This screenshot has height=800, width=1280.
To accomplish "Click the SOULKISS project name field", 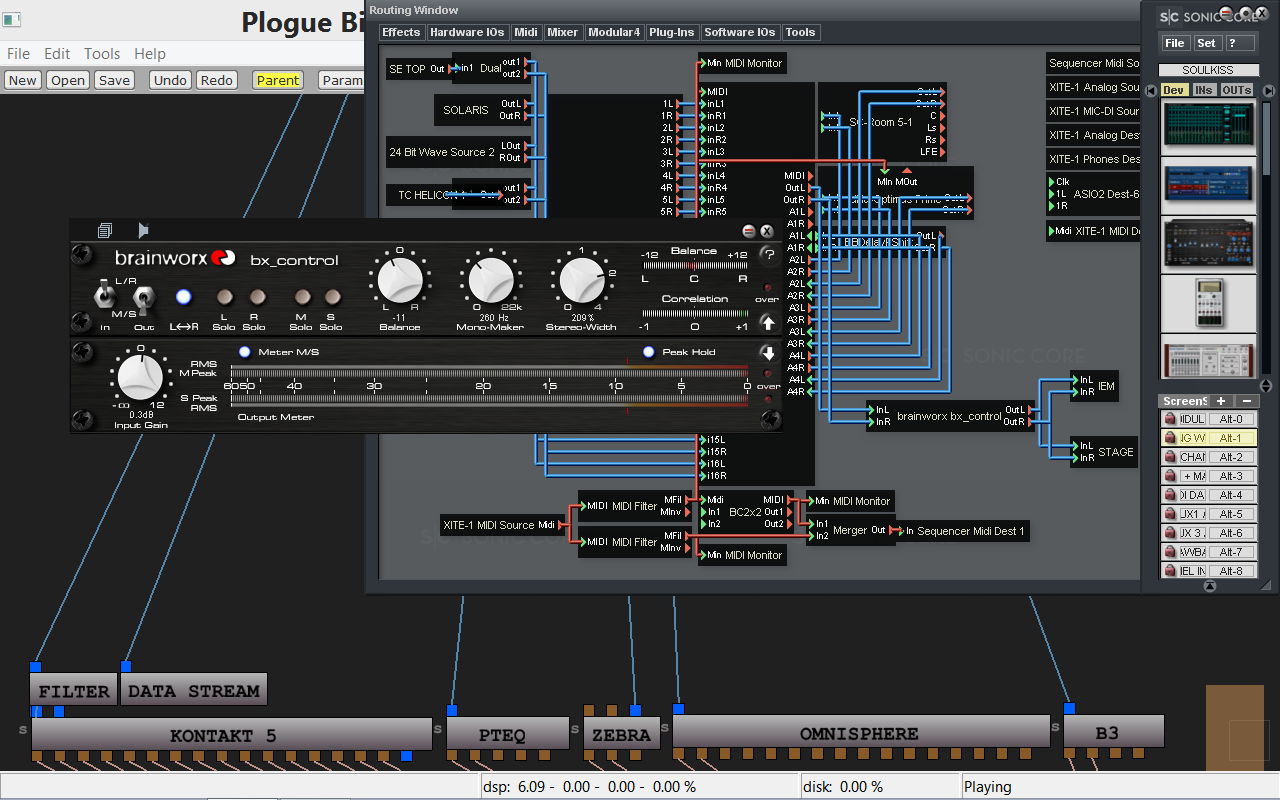I will [1208, 70].
